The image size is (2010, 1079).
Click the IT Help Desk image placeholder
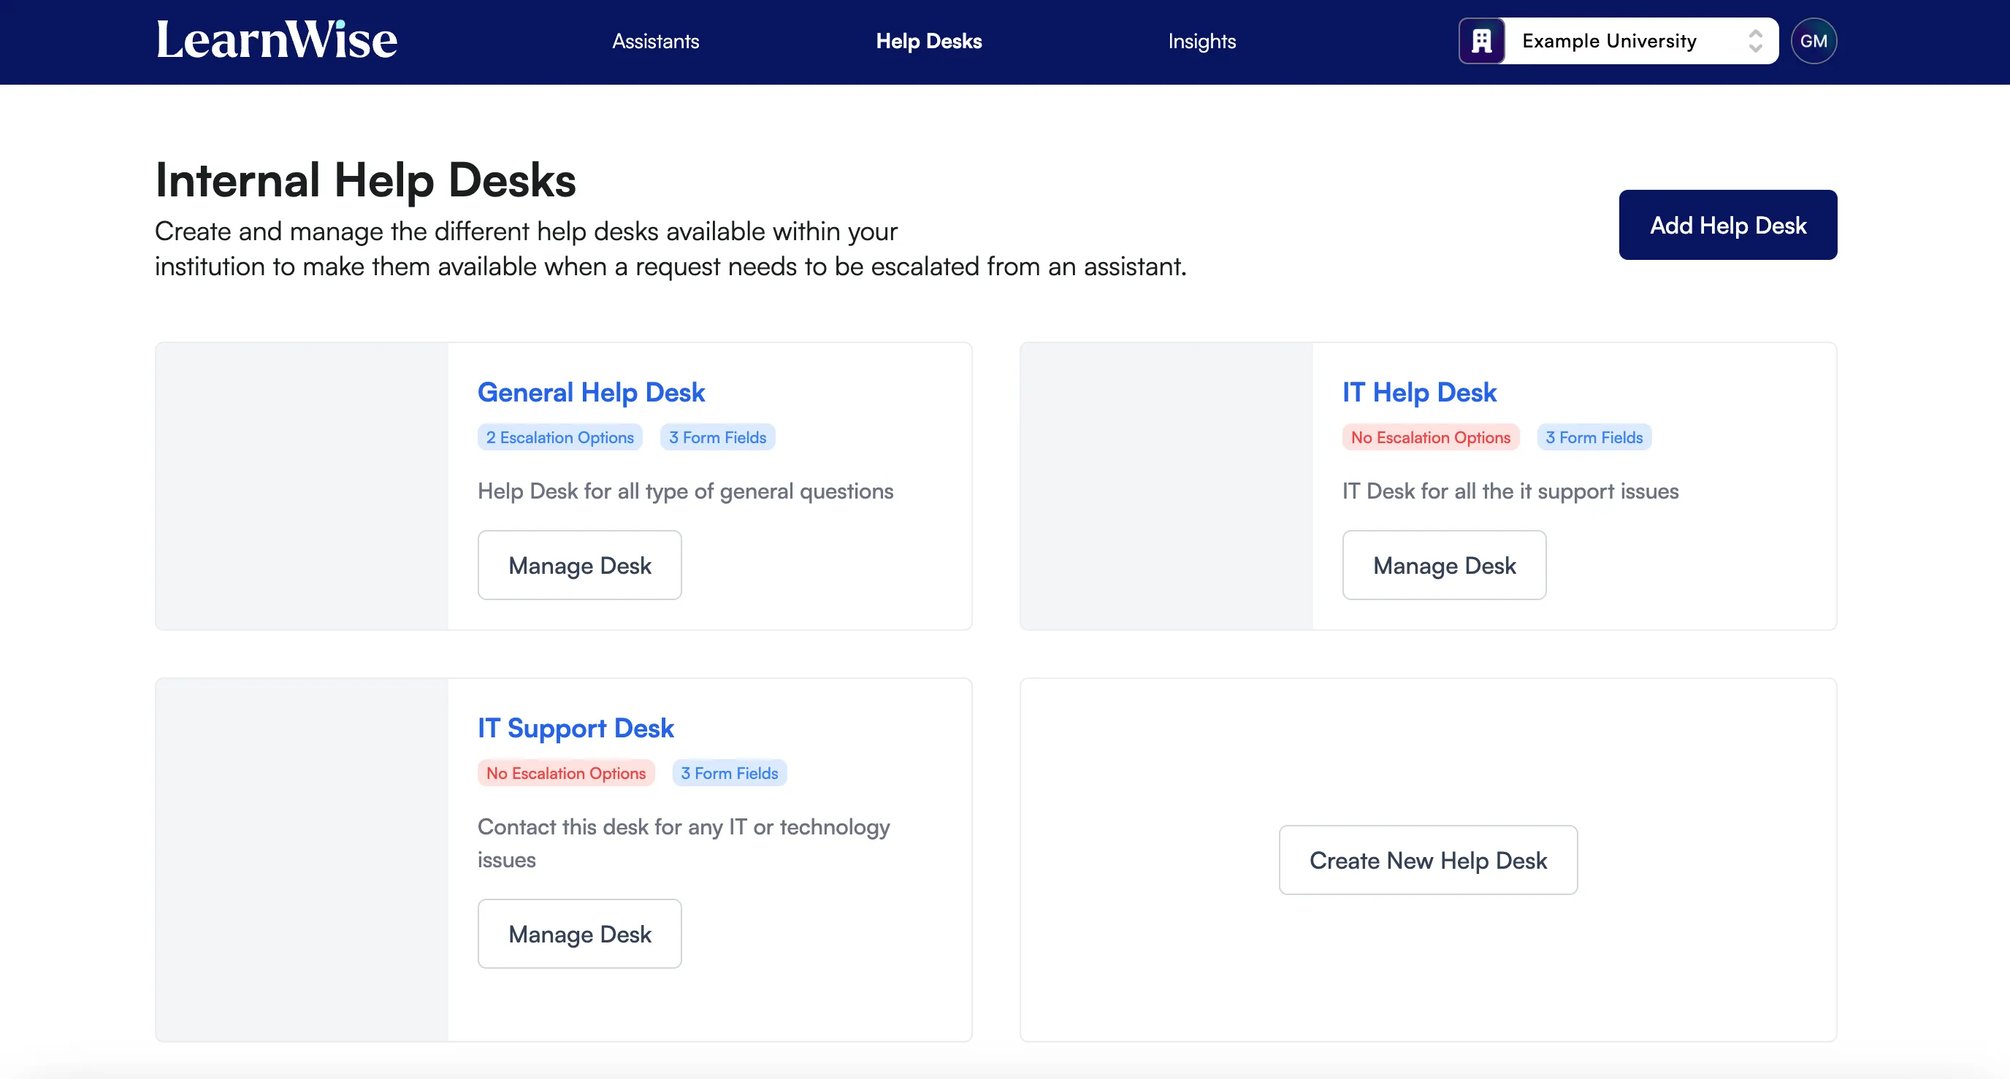(x=1167, y=486)
